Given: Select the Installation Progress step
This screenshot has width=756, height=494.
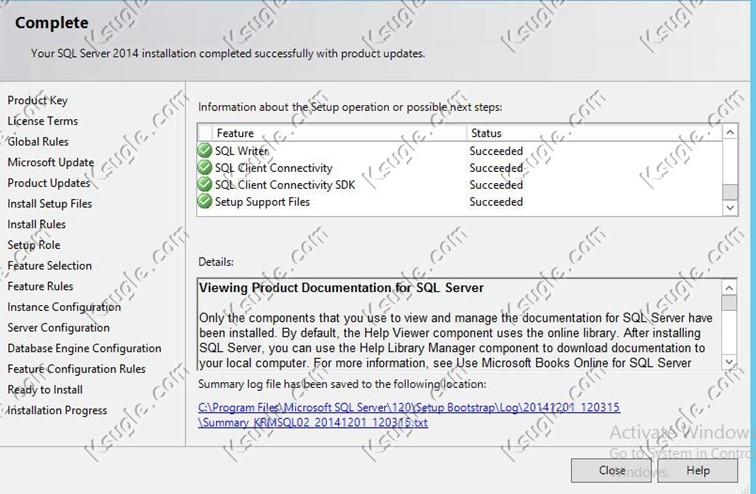Looking at the screenshot, I should pos(57,410).
